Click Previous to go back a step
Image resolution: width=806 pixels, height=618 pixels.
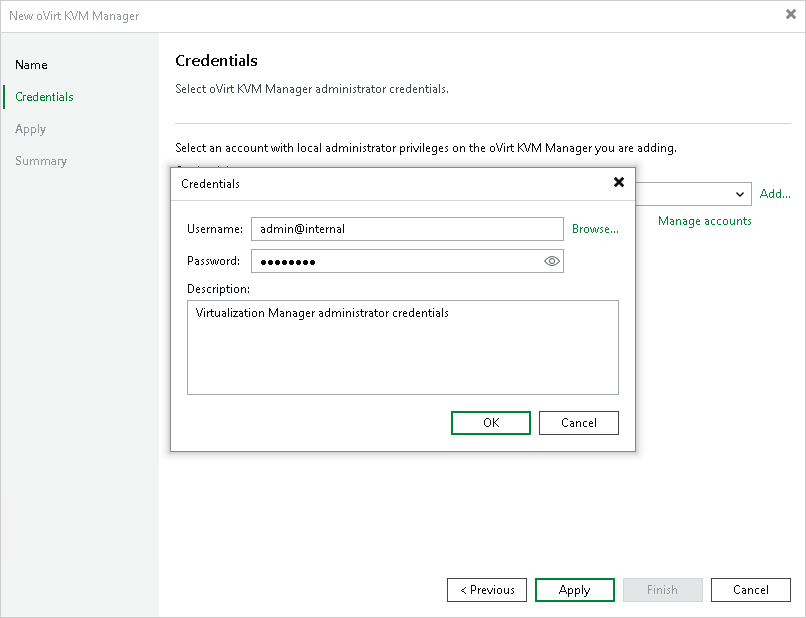pyautogui.click(x=486, y=589)
